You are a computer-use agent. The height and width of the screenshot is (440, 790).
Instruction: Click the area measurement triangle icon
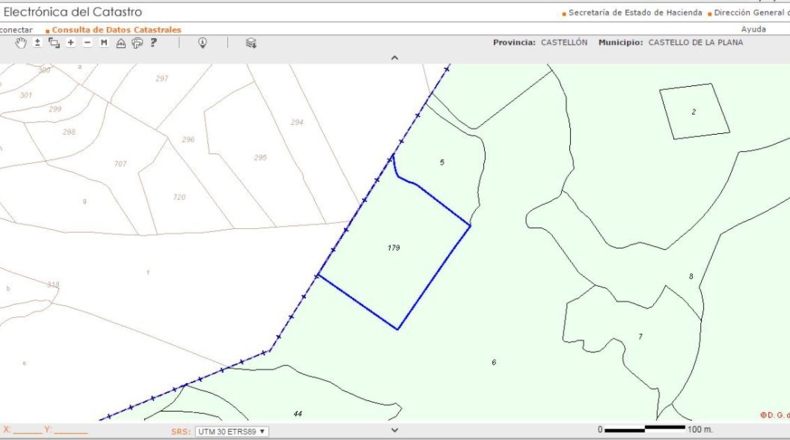click(121, 43)
